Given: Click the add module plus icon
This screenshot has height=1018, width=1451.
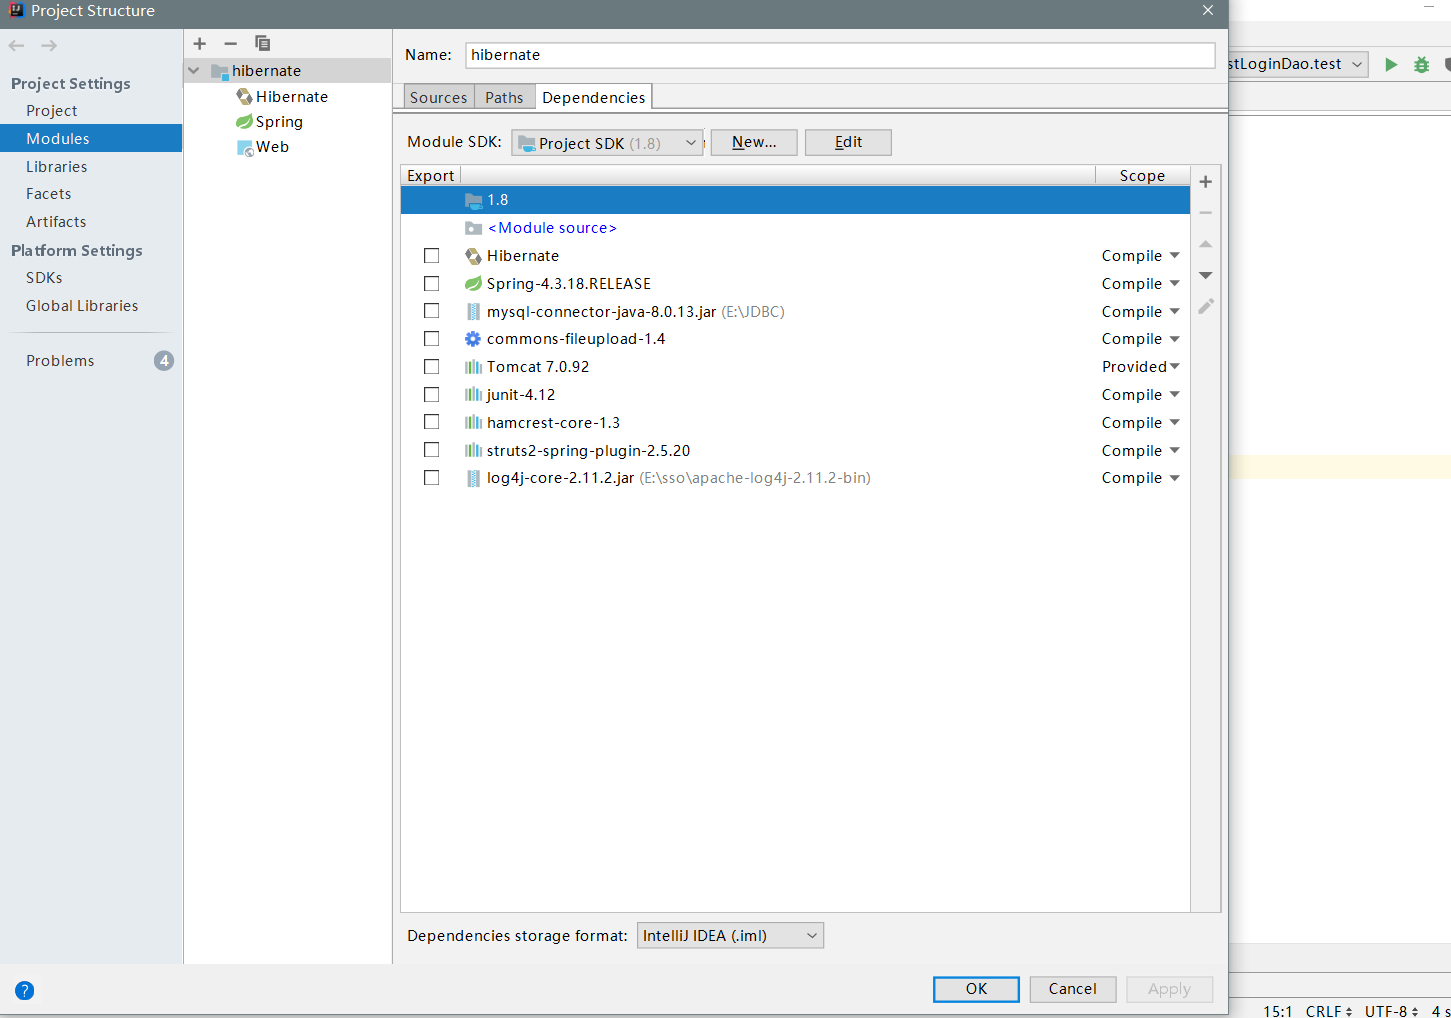Looking at the screenshot, I should pos(199,43).
